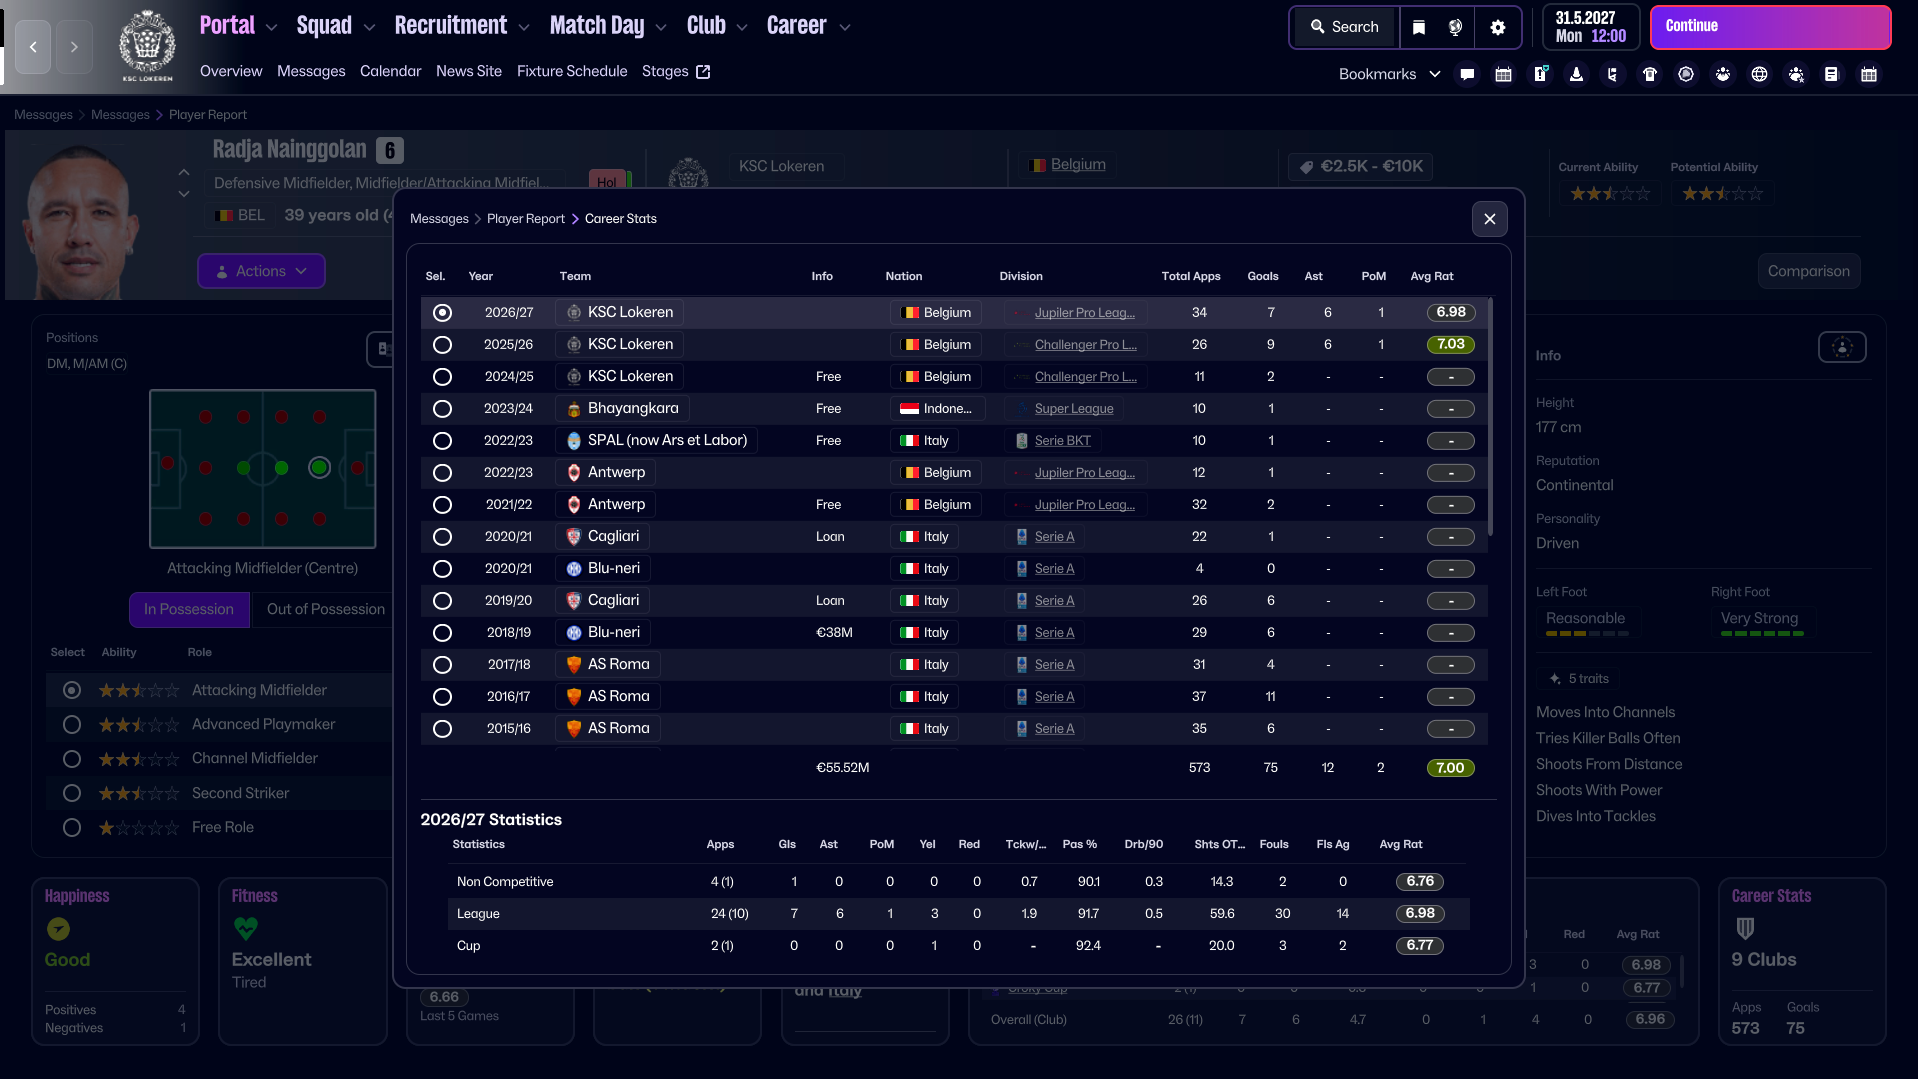Open the Bookmarks dropdown
Screen dimensions: 1918x1079
pos(1389,74)
